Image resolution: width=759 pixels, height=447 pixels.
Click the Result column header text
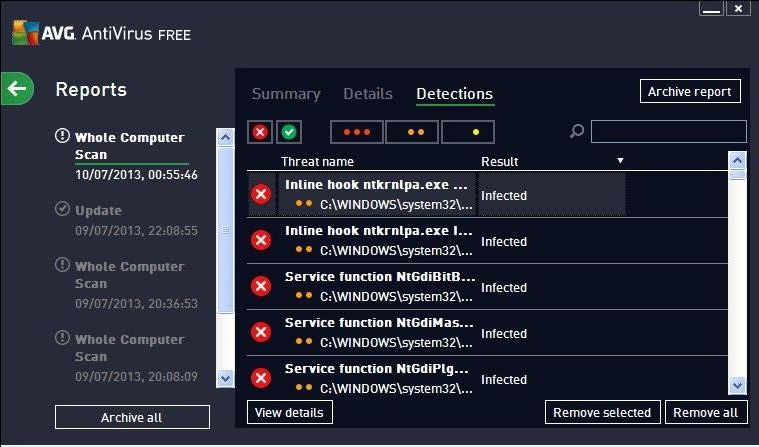(x=500, y=161)
